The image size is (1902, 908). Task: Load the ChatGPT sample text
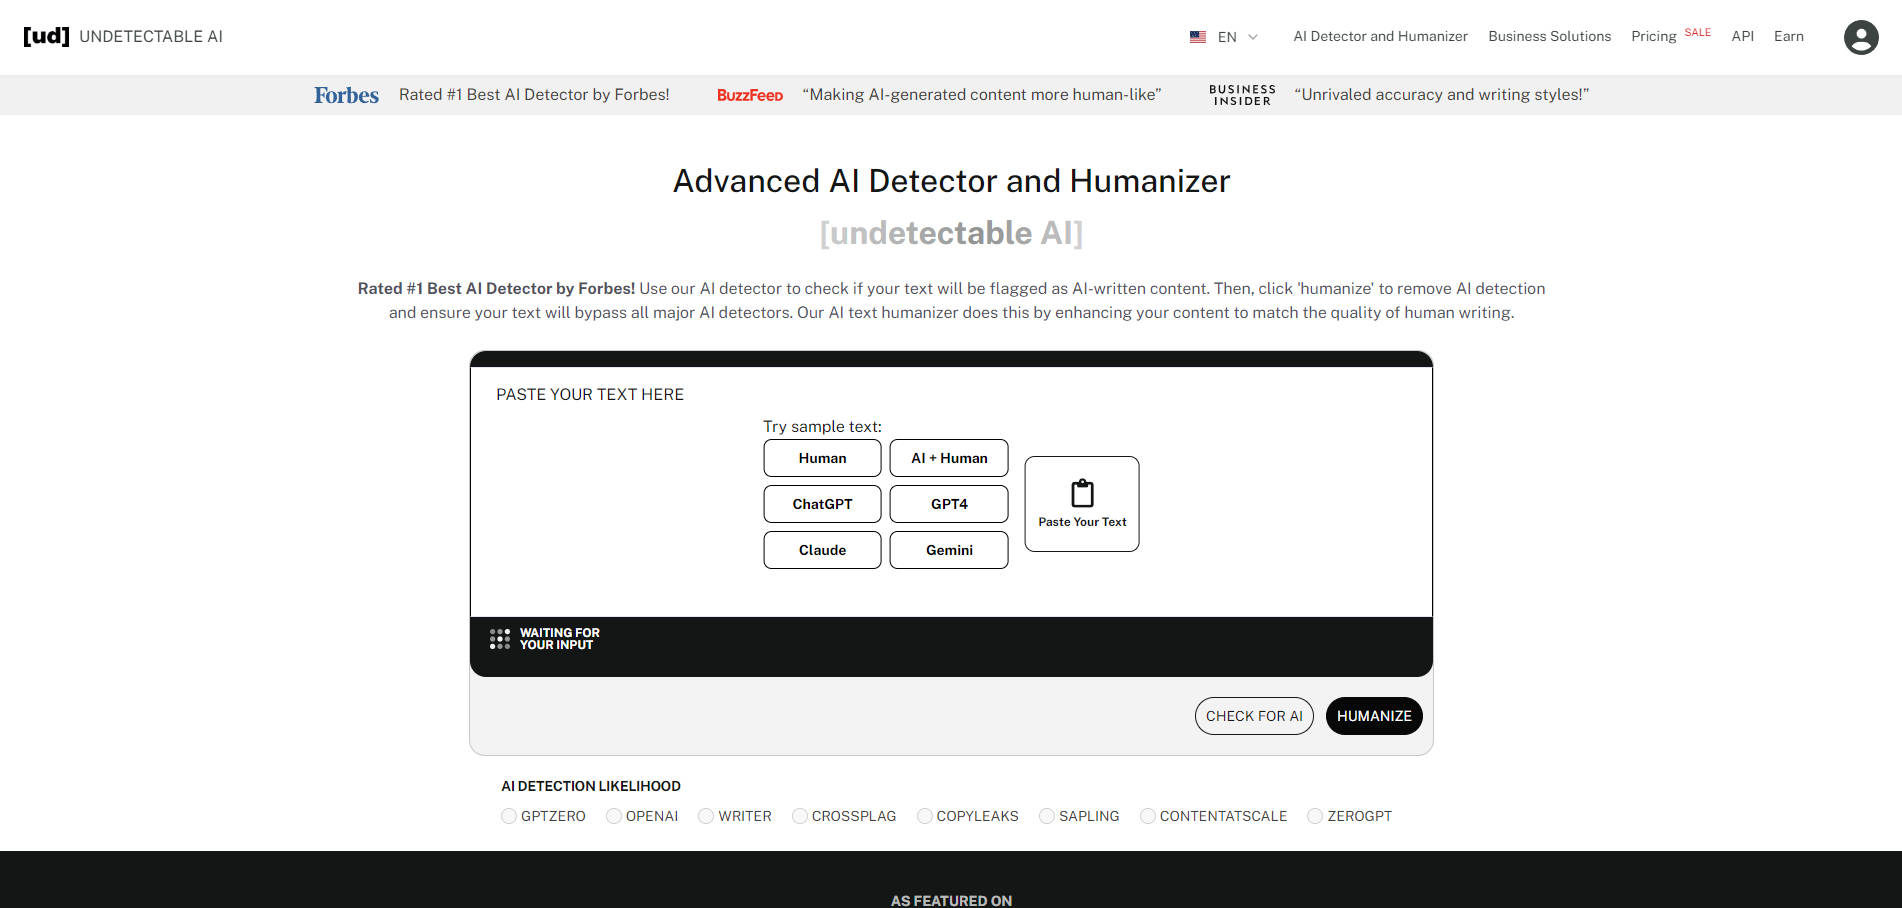pos(822,504)
